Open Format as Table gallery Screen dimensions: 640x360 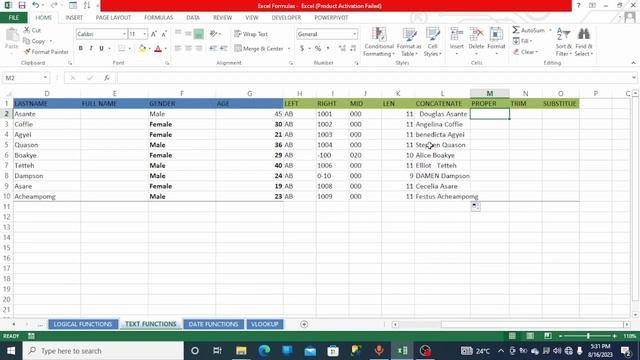coord(409,42)
